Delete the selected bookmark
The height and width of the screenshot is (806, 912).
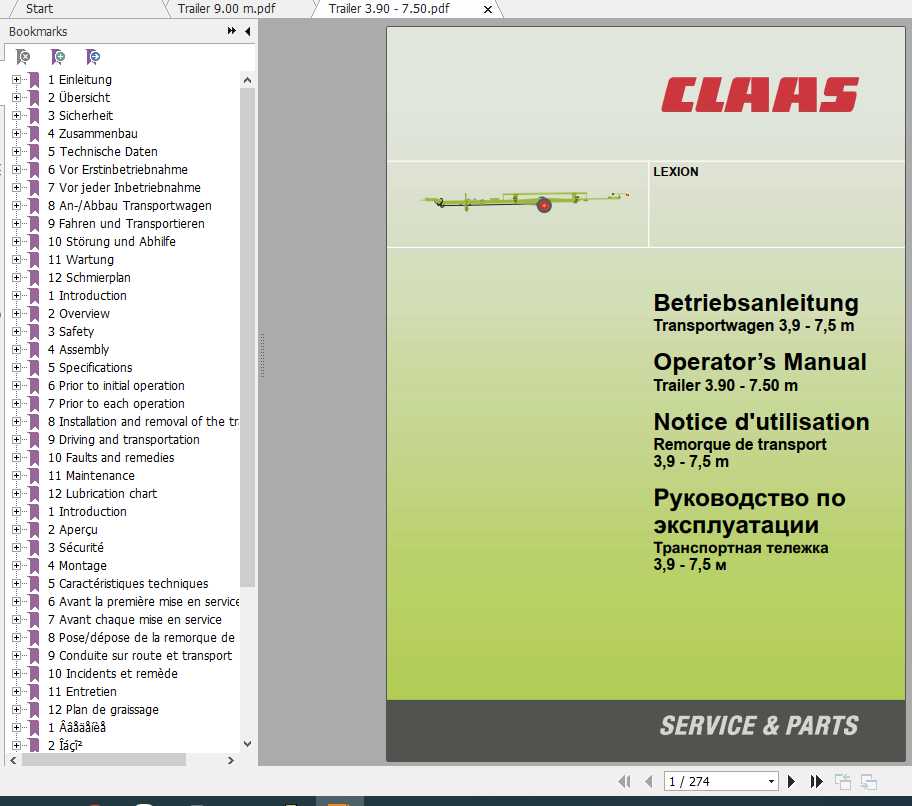pos(23,57)
